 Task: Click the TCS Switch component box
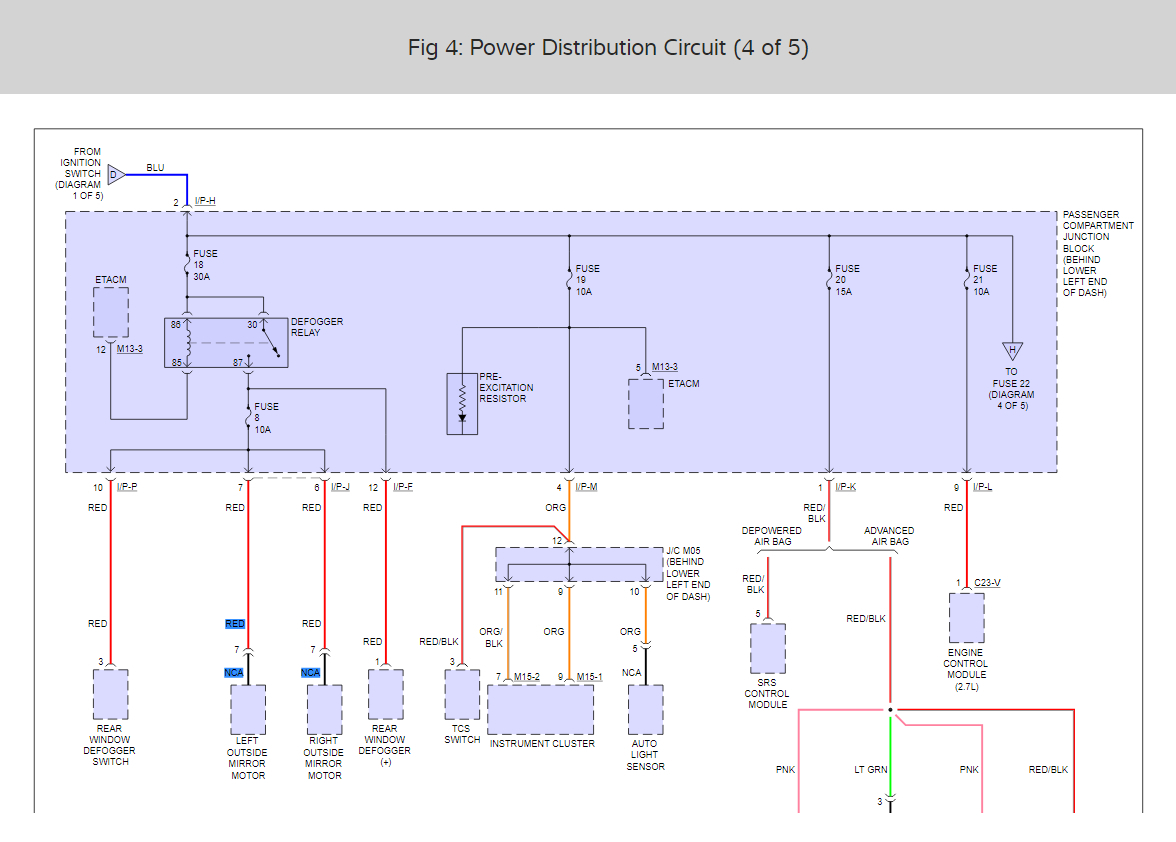coord(462,695)
